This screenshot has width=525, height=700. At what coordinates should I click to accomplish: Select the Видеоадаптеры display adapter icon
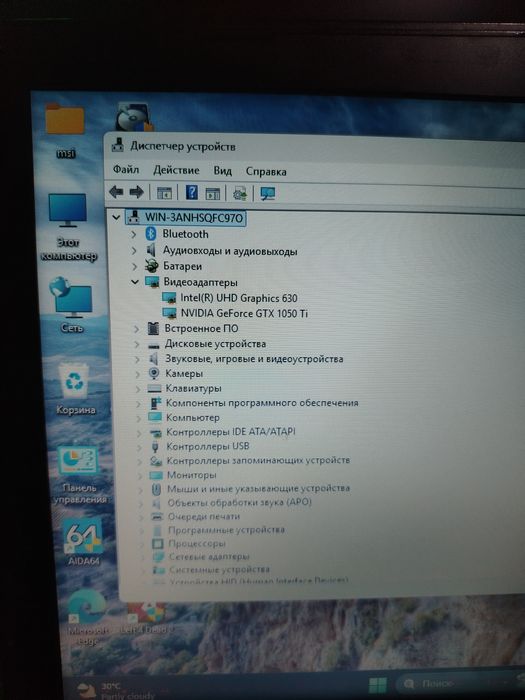coord(152,282)
